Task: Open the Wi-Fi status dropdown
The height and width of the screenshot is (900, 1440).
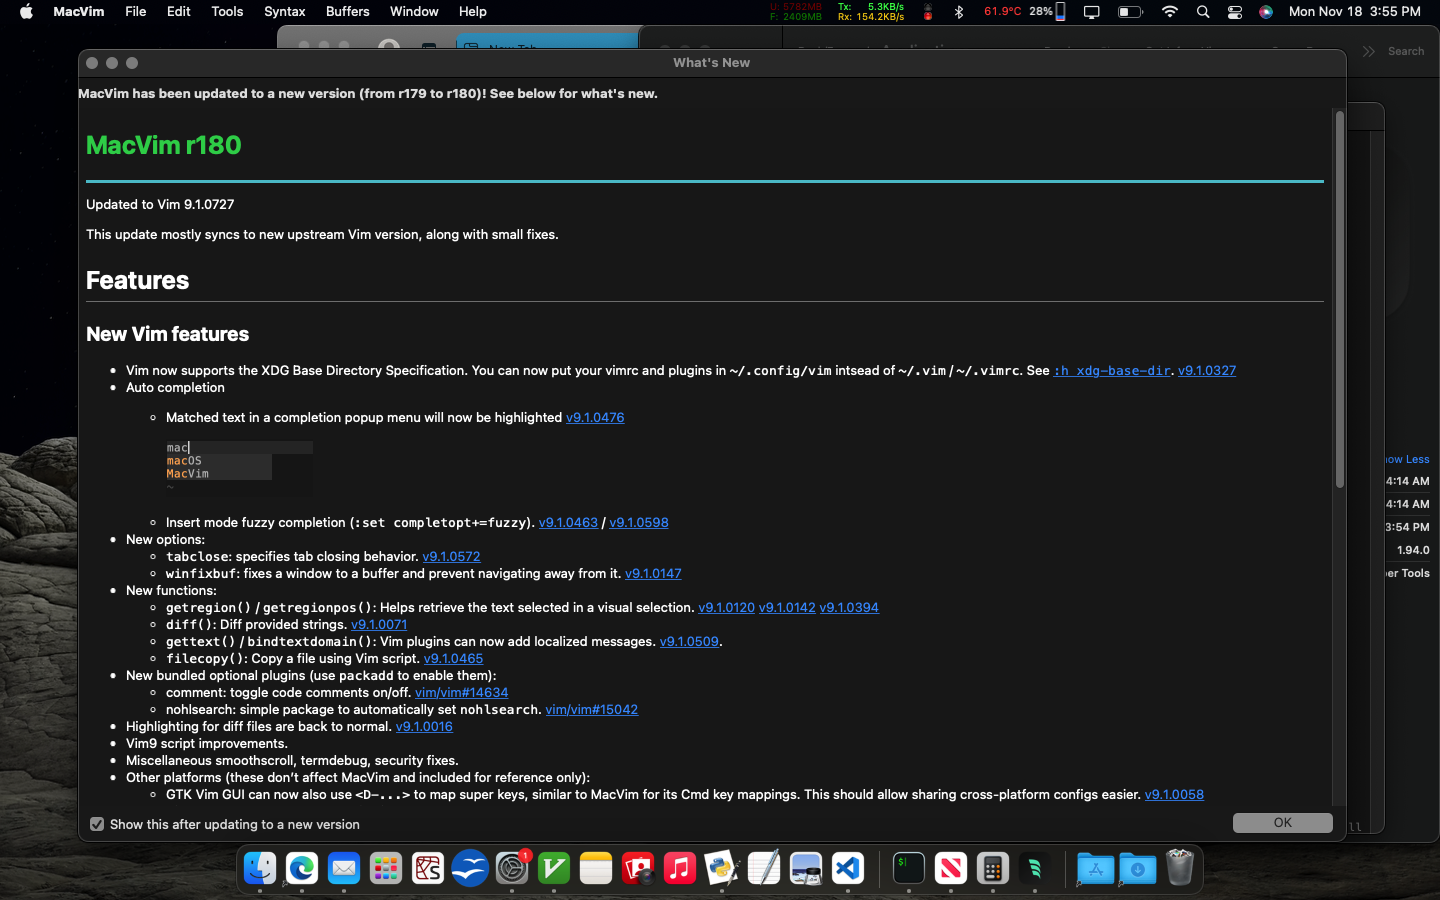Action: point(1170,12)
